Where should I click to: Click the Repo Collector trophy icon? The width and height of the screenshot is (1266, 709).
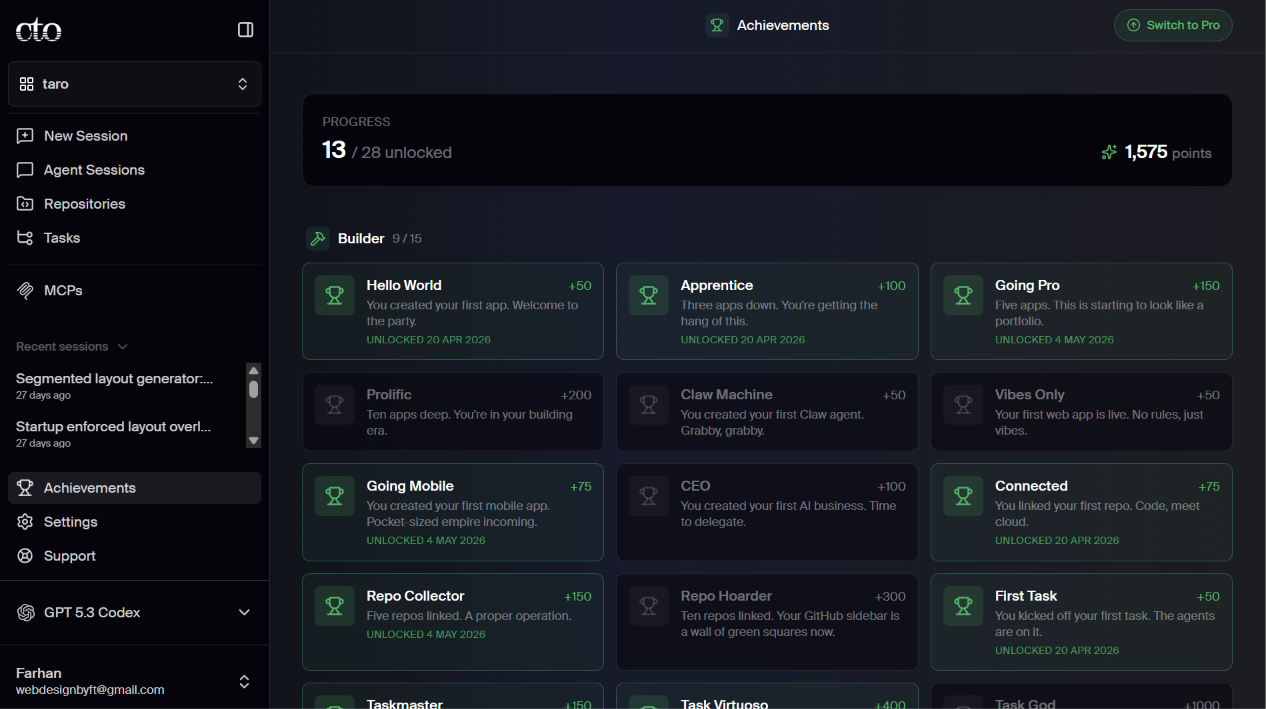coord(335,606)
